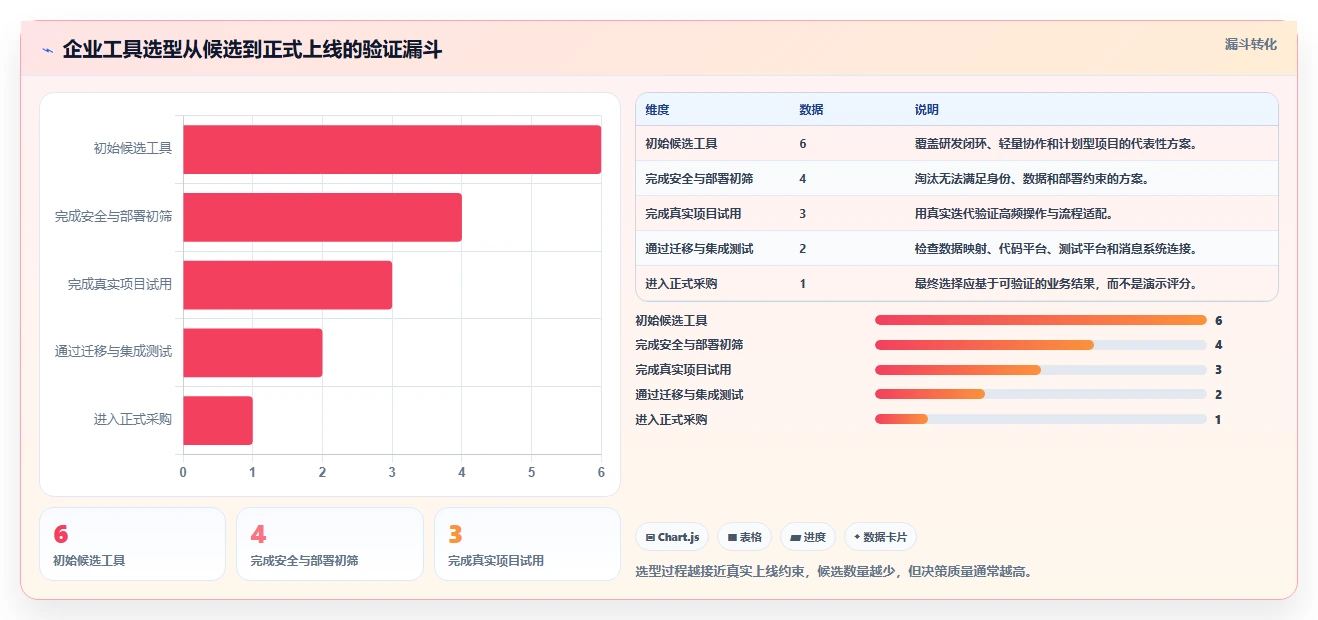Click the 完成真实项目试用 progress bar

(x=1041, y=370)
